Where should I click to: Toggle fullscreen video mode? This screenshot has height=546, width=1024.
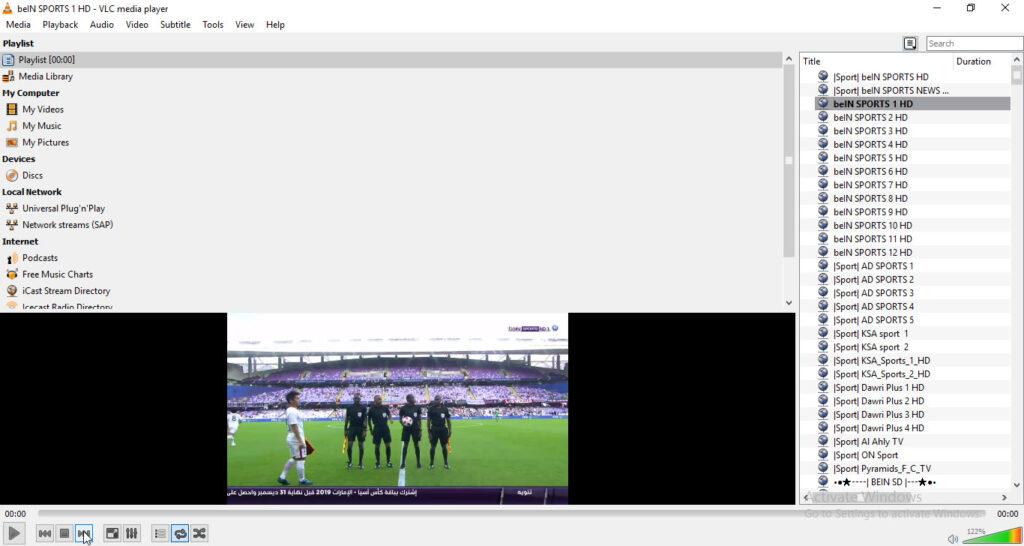point(112,534)
